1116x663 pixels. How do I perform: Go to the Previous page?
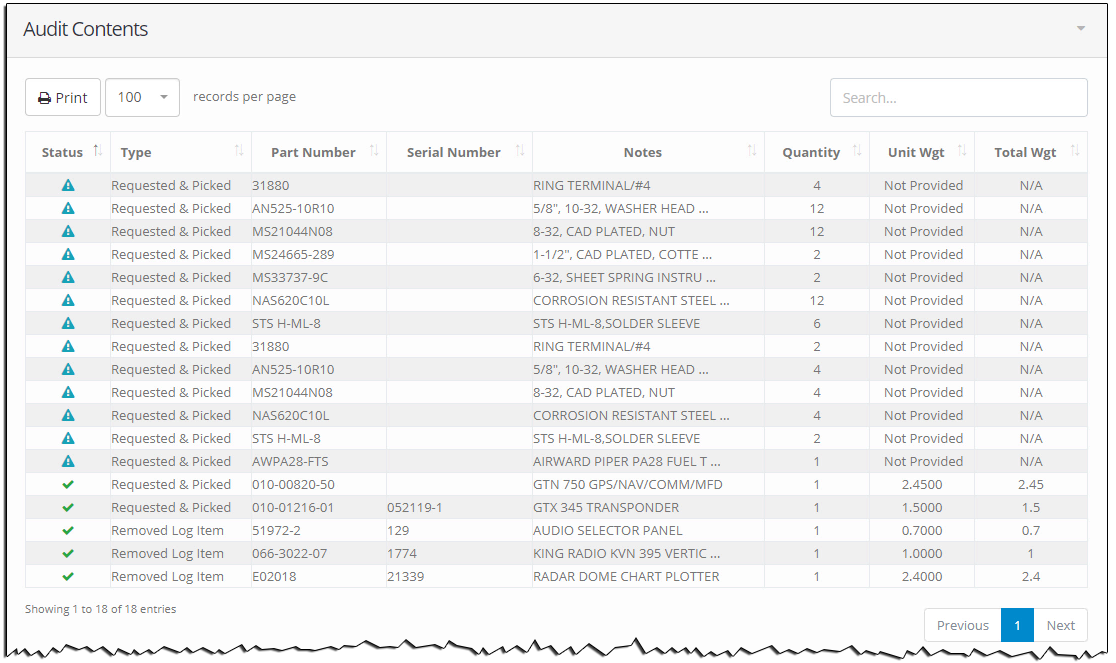click(962, 625)
